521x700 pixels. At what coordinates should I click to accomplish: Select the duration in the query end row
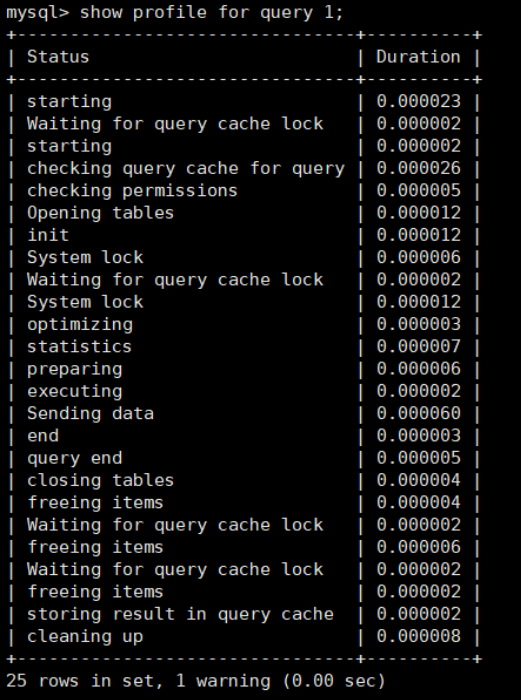click(x=418, y=458)
